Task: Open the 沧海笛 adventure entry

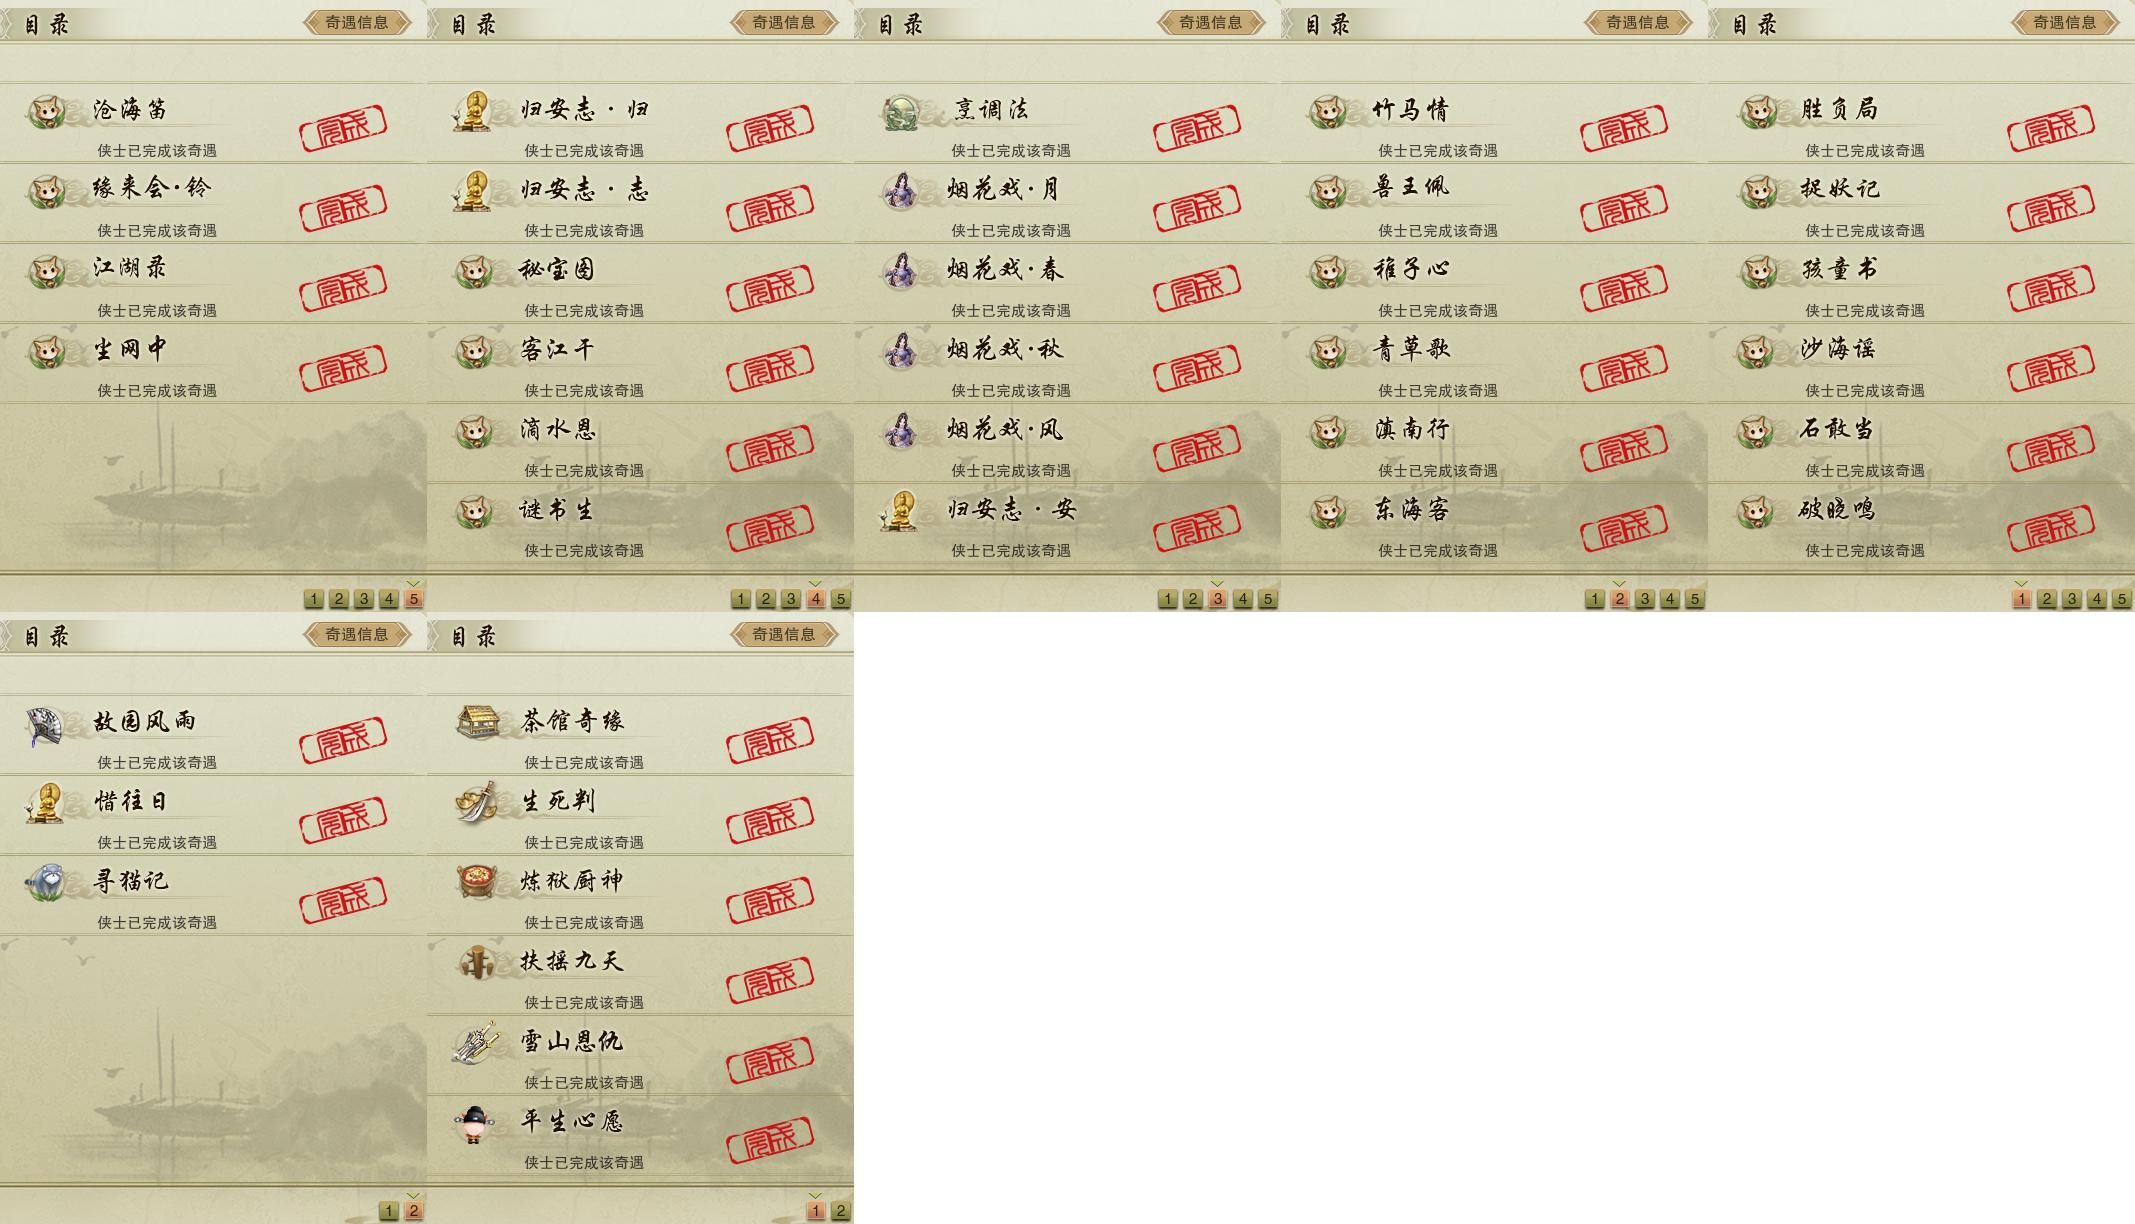Action: pyautogui.click(x=213, y=123)
